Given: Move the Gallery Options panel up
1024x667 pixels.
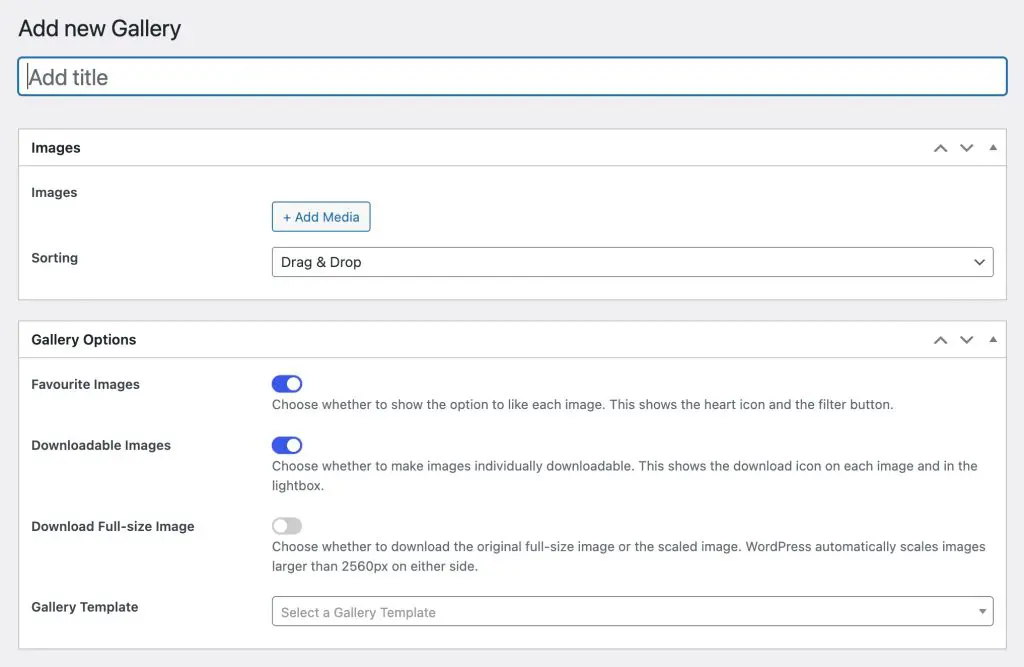Looking at the screenshot, I should 940,340.
